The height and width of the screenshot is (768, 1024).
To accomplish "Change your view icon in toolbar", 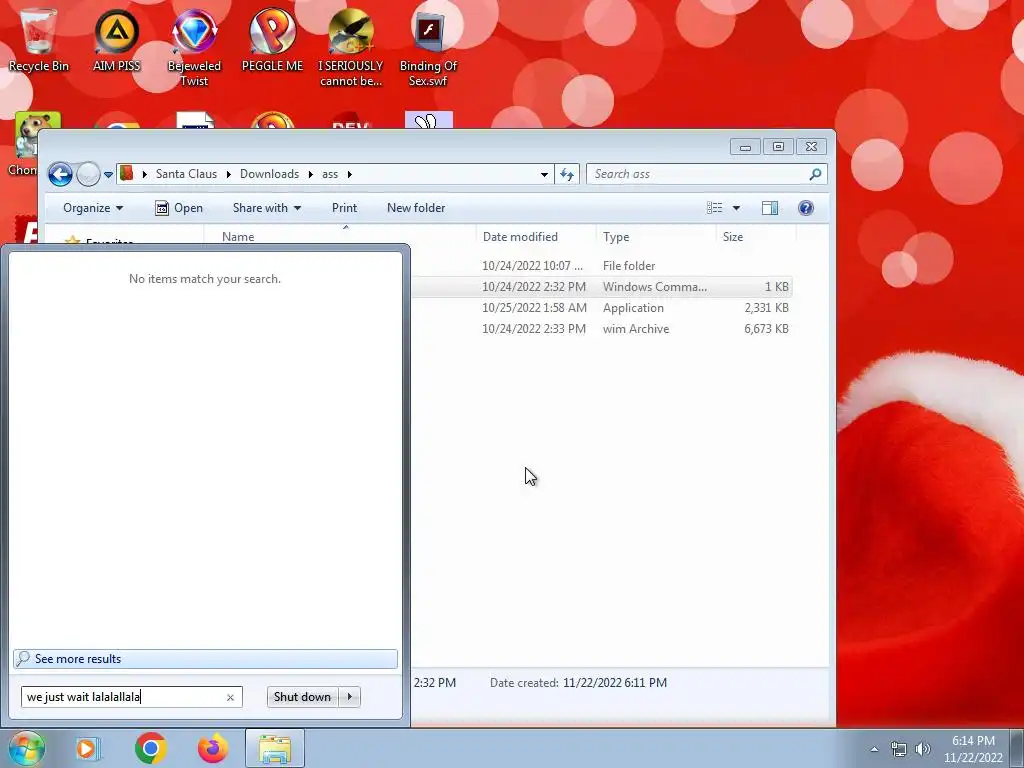I will [714, 208].
